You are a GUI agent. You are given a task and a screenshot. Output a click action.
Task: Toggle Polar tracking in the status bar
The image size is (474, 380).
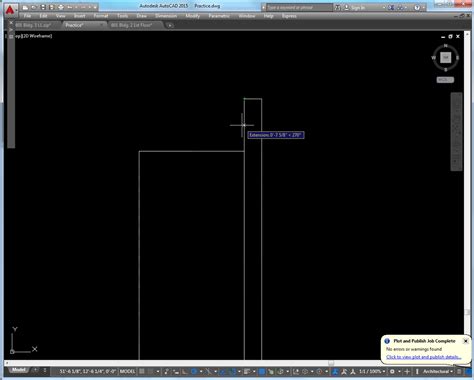(x=194, y=371)
